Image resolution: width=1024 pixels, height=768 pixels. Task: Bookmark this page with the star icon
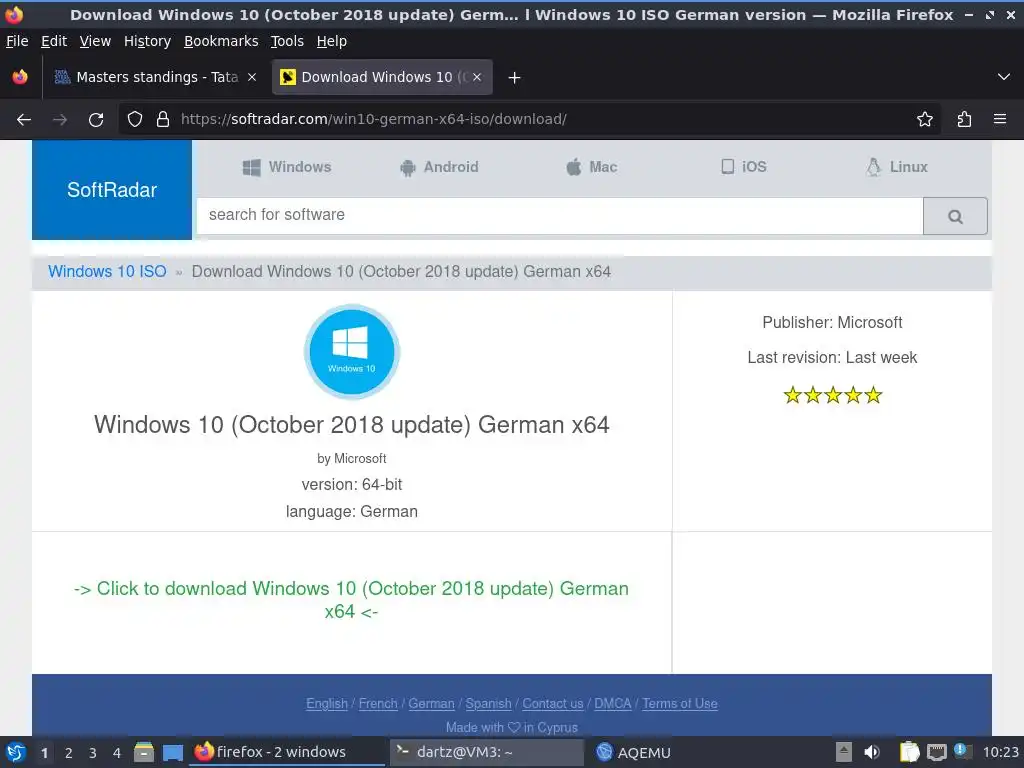(x=925, y=120)
